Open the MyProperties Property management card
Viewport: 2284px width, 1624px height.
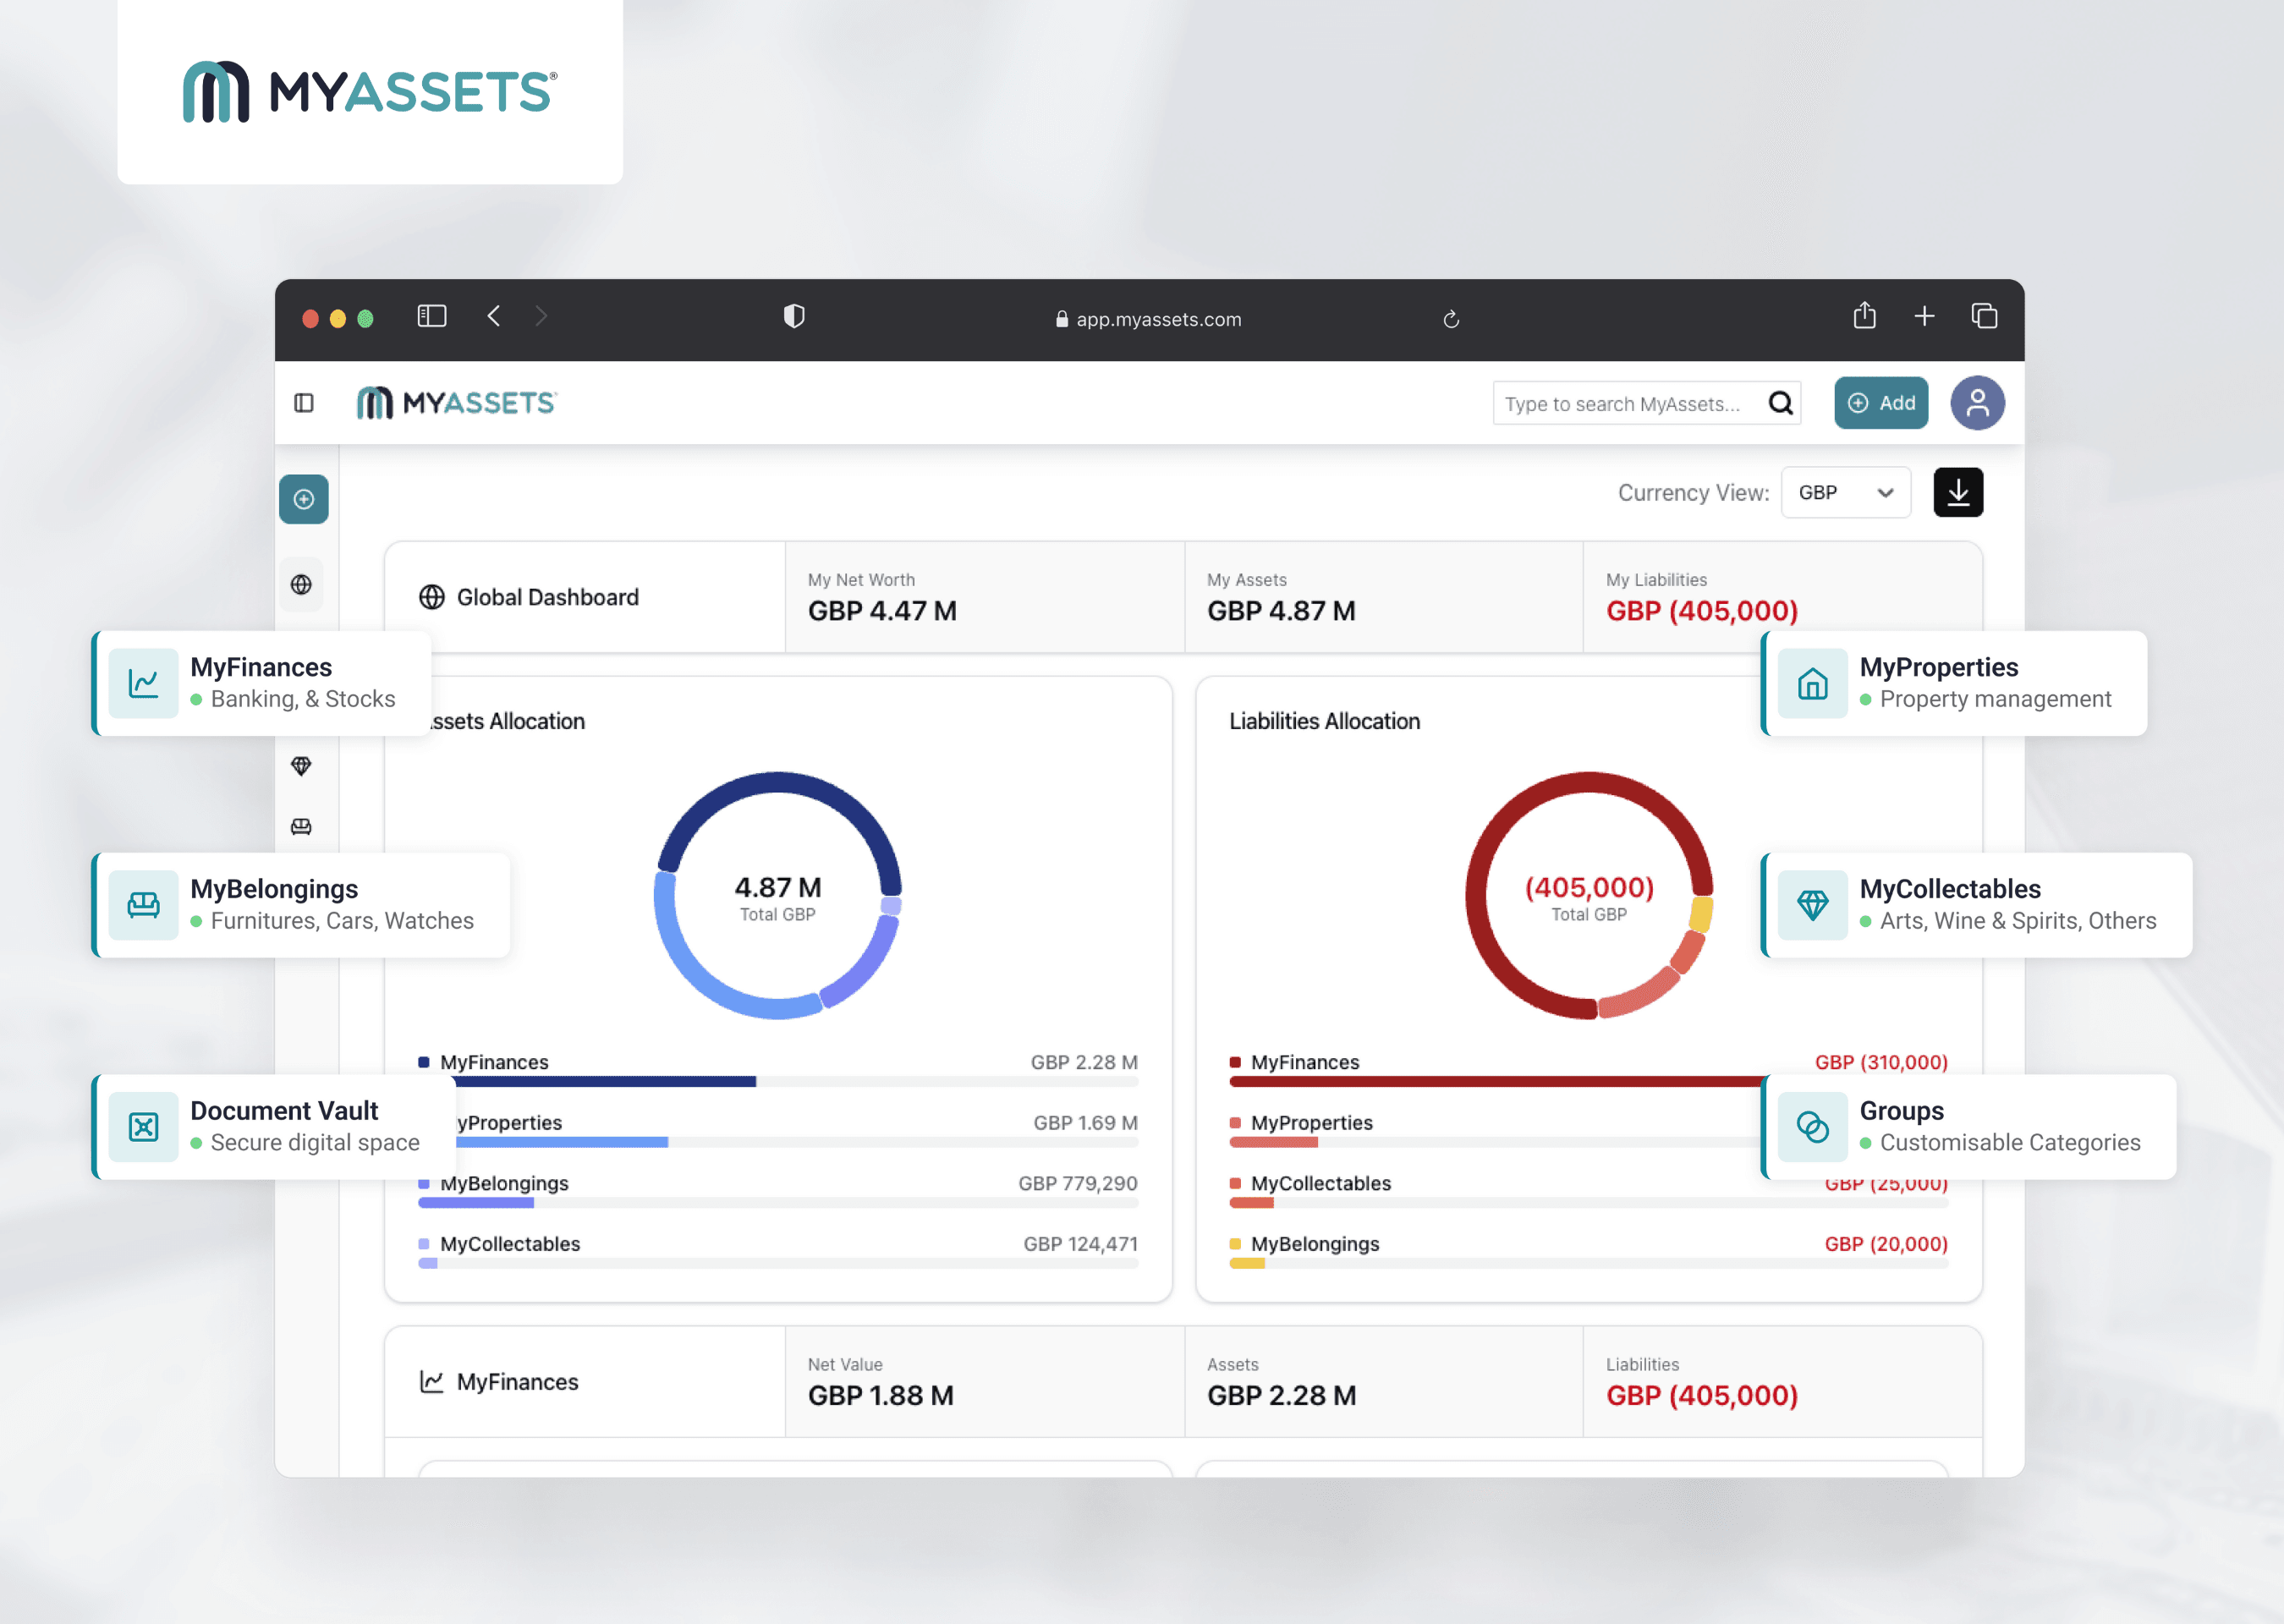coord(1954,683)
